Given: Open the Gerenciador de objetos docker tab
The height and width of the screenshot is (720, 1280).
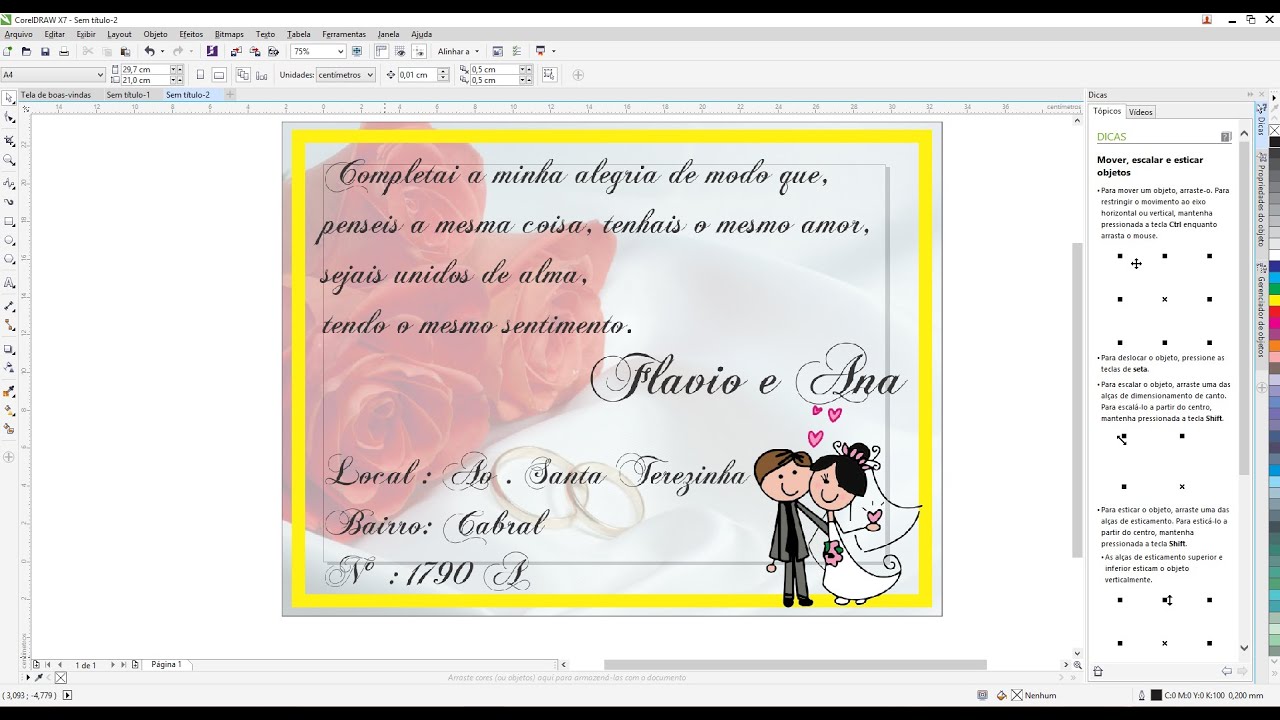Looking at the screenshot, I should (x=1261, y=310).
